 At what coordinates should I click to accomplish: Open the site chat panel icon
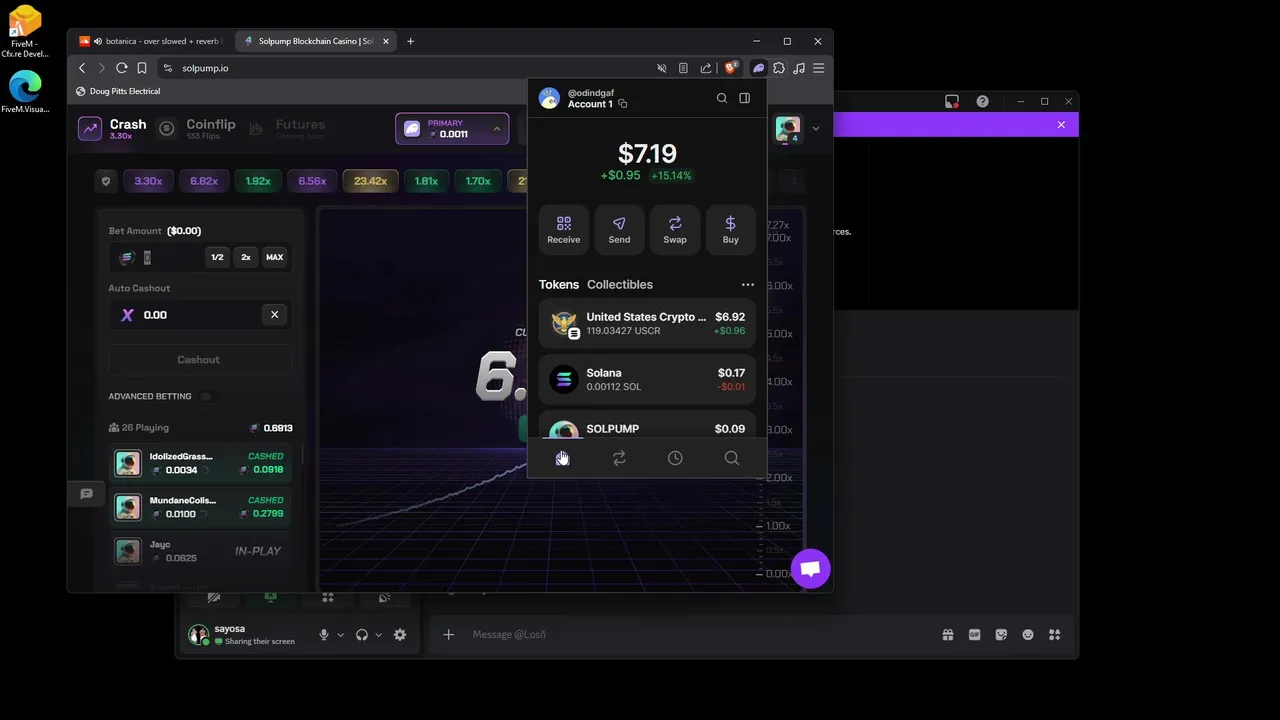[x=86, y=493]
